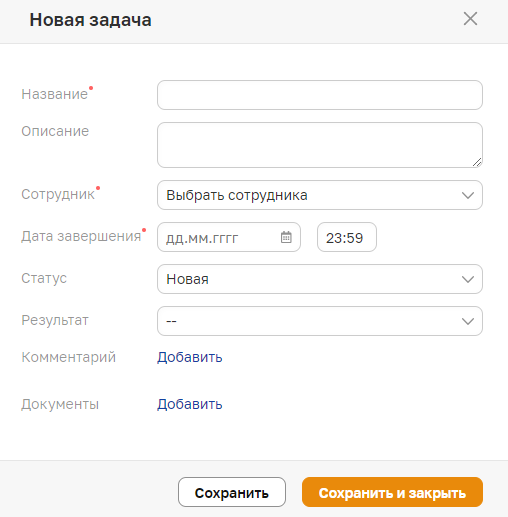Screen dimensions: 508x517
Task: Click the Название field label
Action: point(54,94)
